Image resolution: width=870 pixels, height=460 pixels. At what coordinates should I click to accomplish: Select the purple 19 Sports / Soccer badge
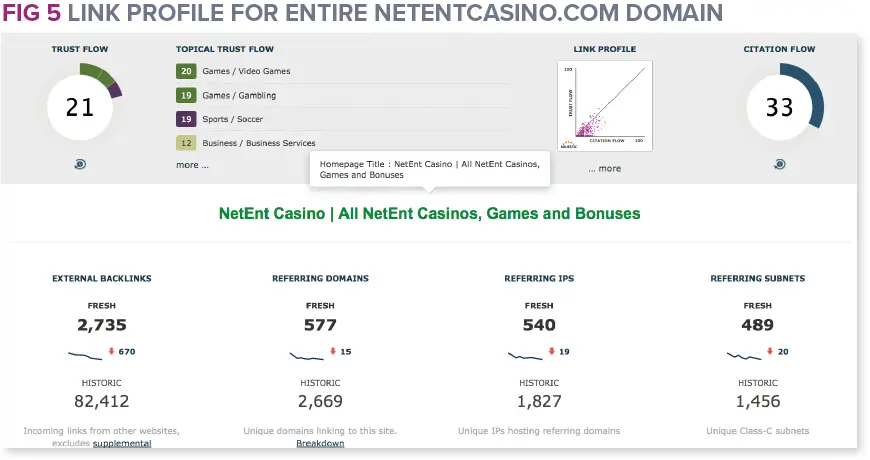(186, 119)
